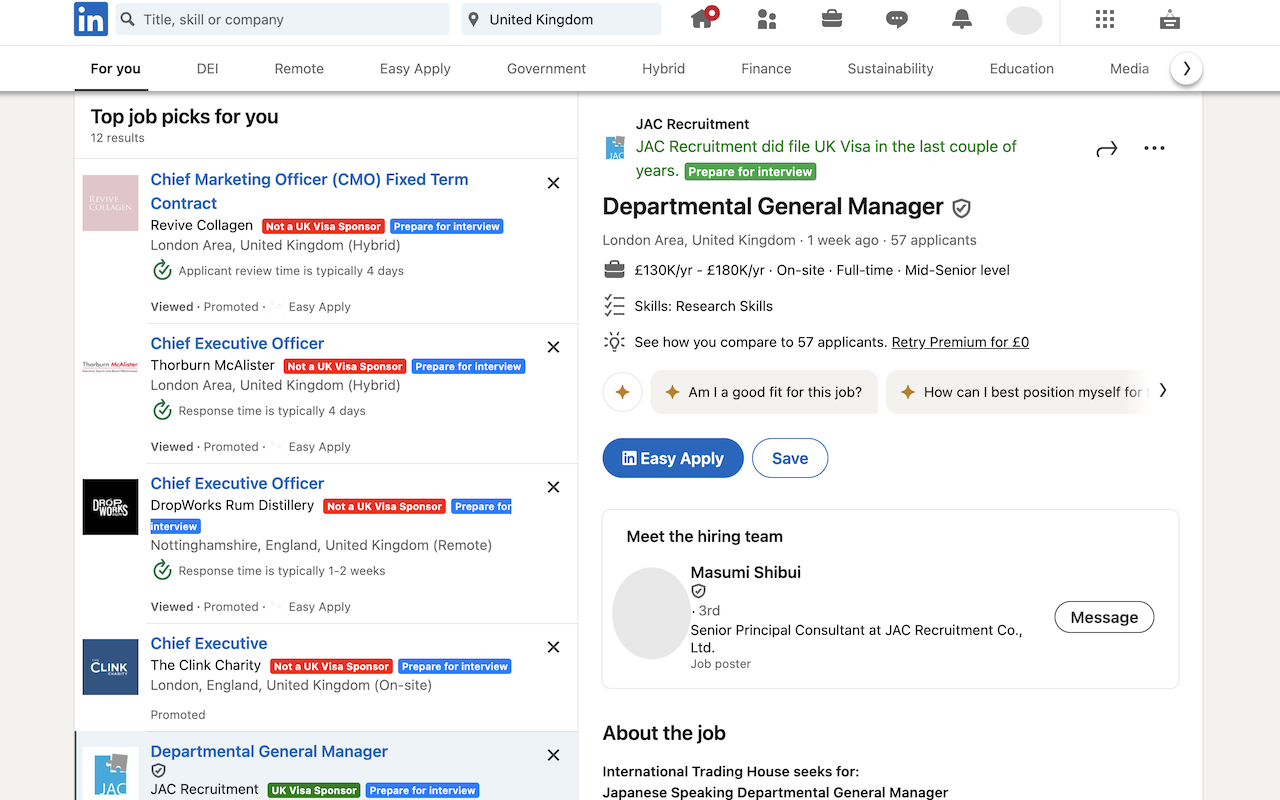This screenshot has height=800, width=1280.
Task: Go to Home feed icon
Action: point(703,18)
